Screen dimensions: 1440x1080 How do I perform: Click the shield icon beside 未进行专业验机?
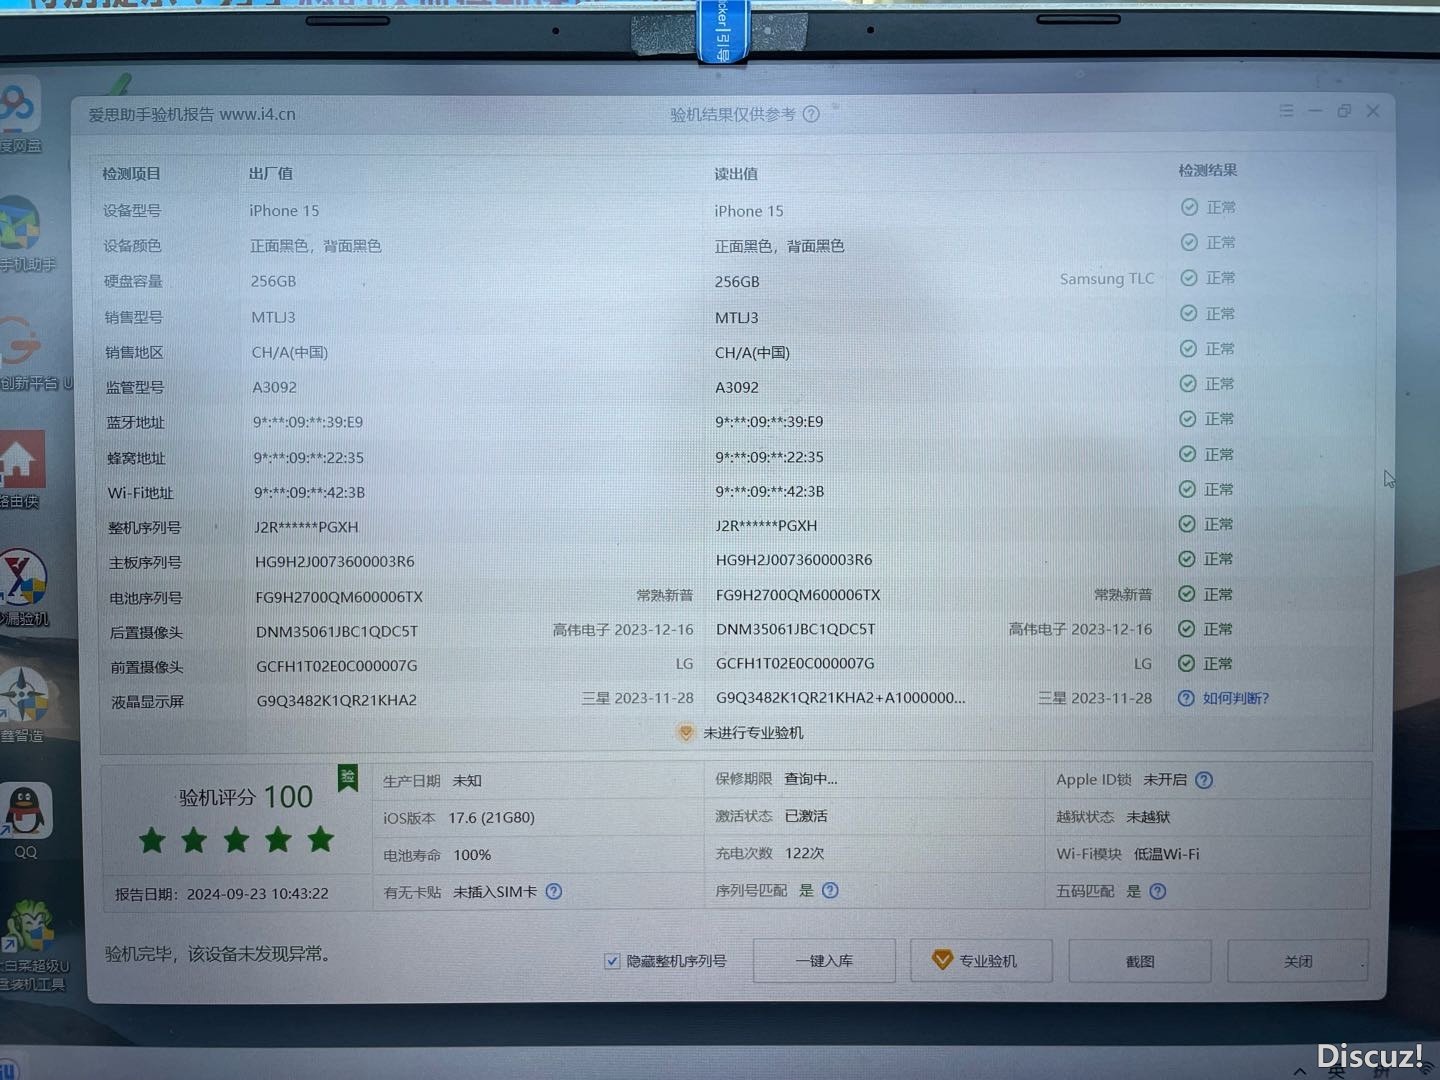click(686, 733)
